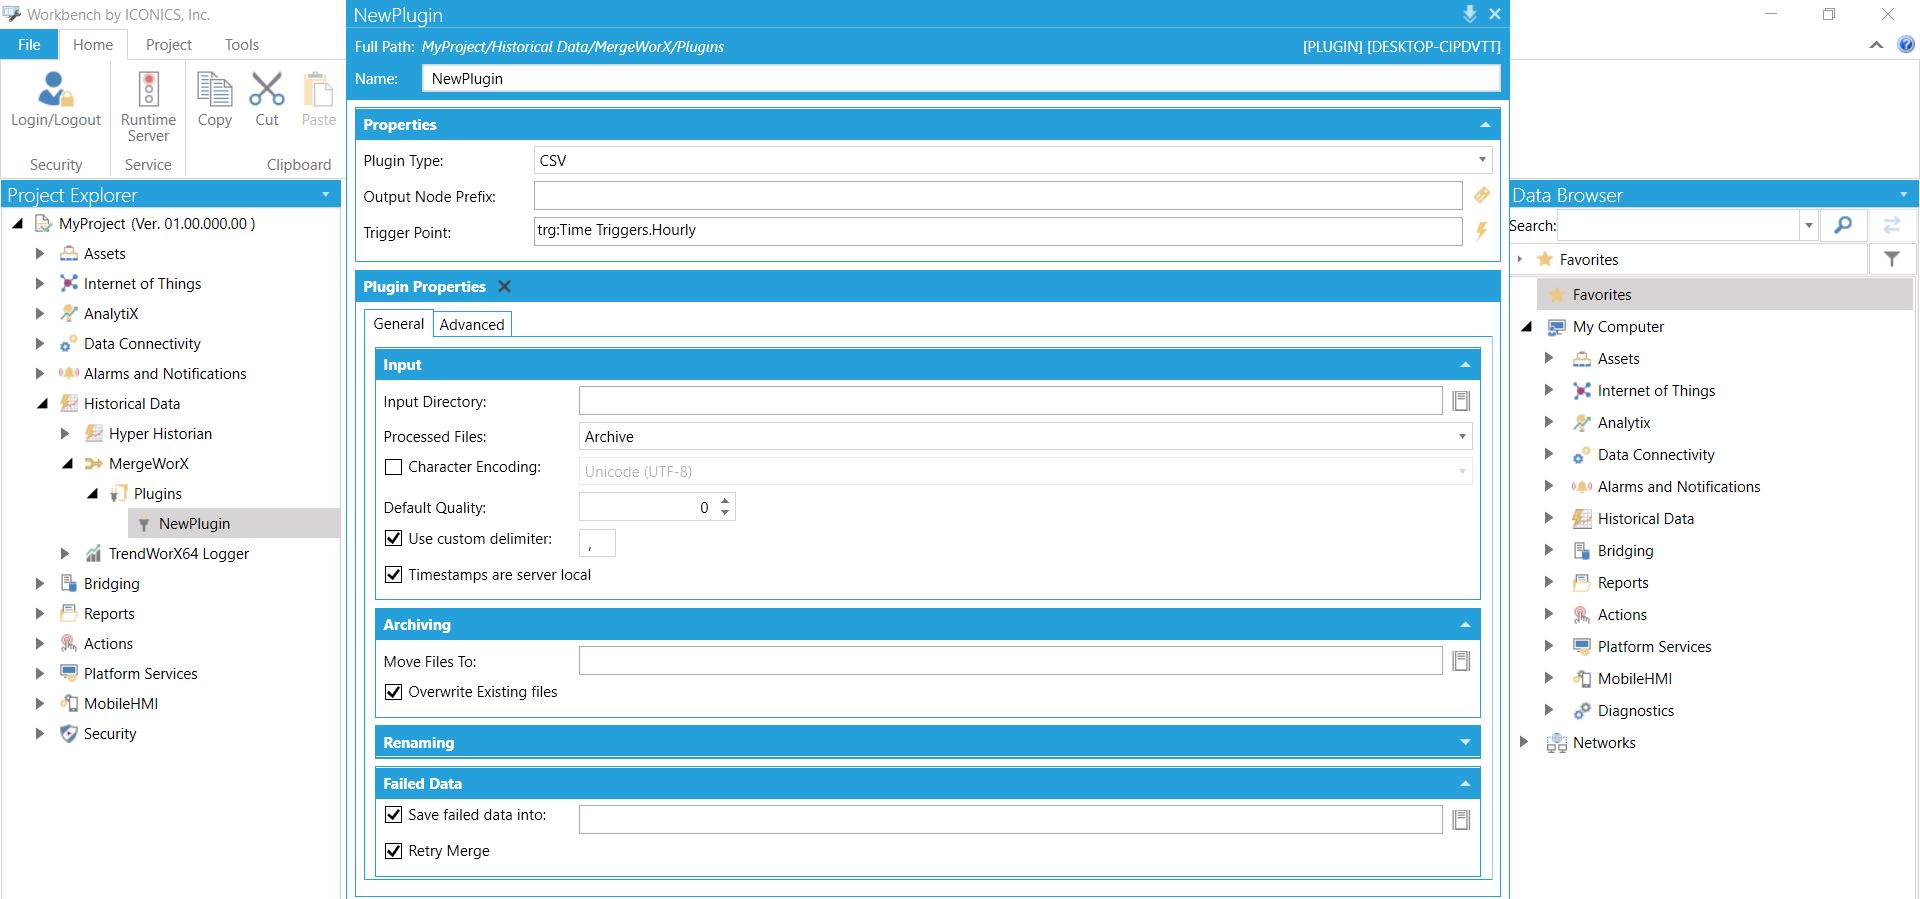Expand the Renaming section
Image resolution: width=1920 pixels, height=899 pixels.
coord(1465,743)
